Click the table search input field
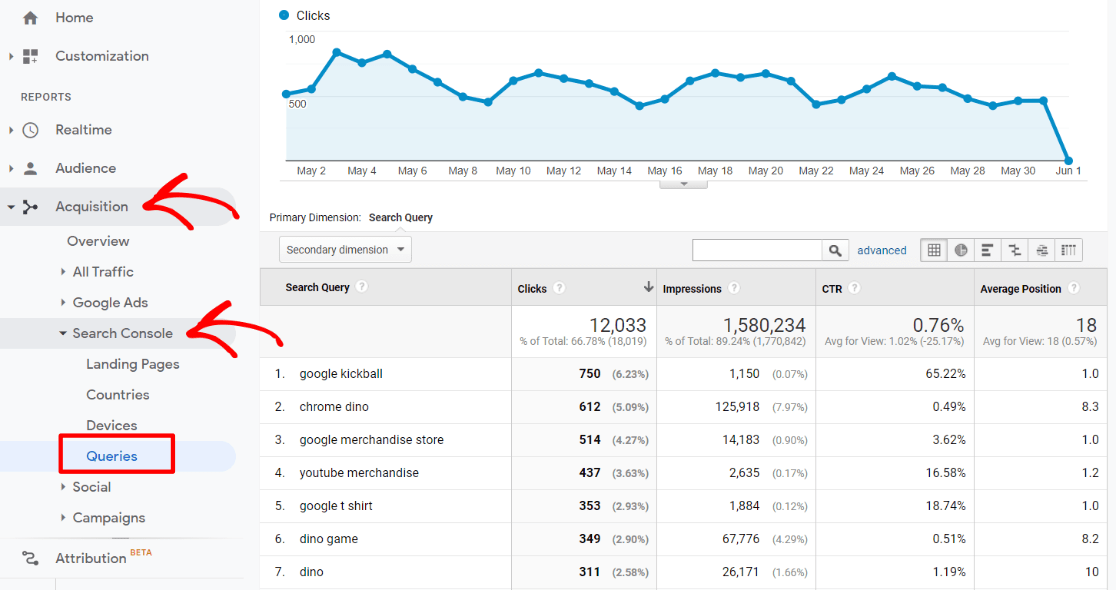 pyautogui.click(x=757, y=250)
